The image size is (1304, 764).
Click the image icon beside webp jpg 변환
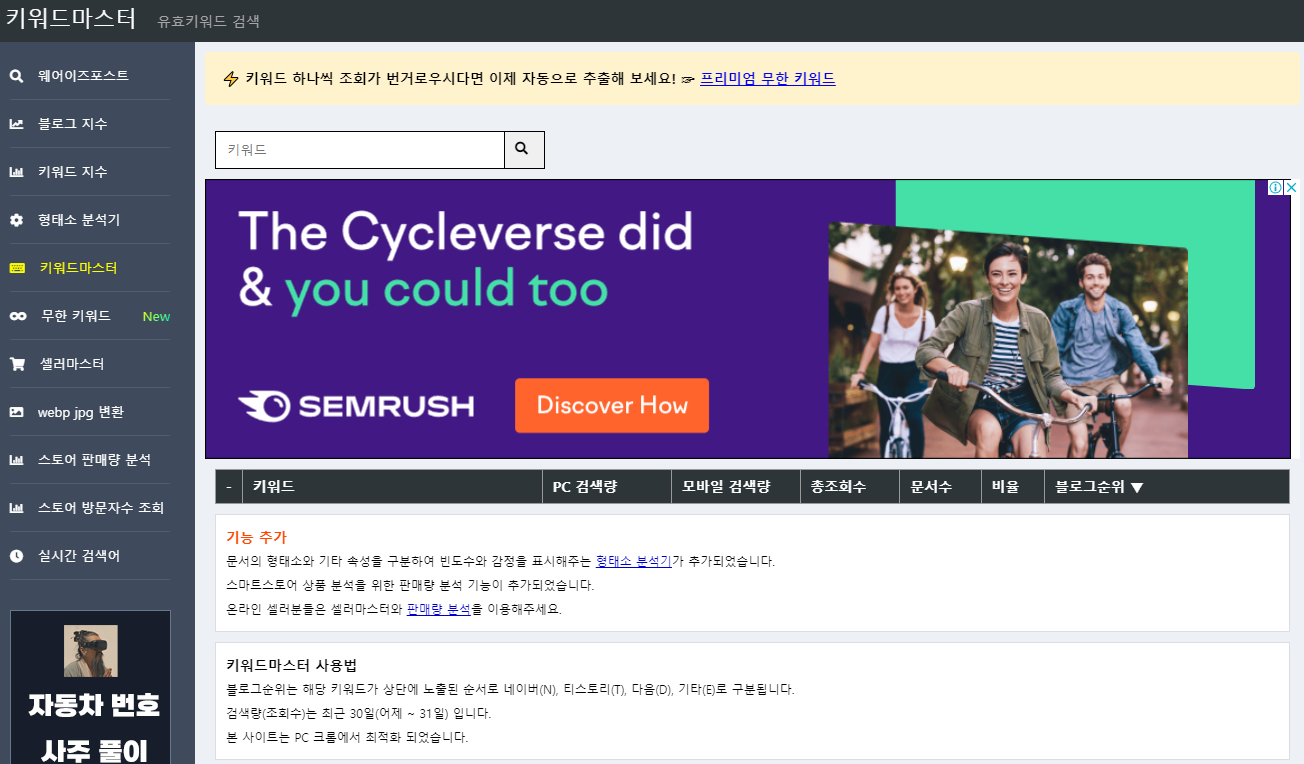[x=16, y=412]
